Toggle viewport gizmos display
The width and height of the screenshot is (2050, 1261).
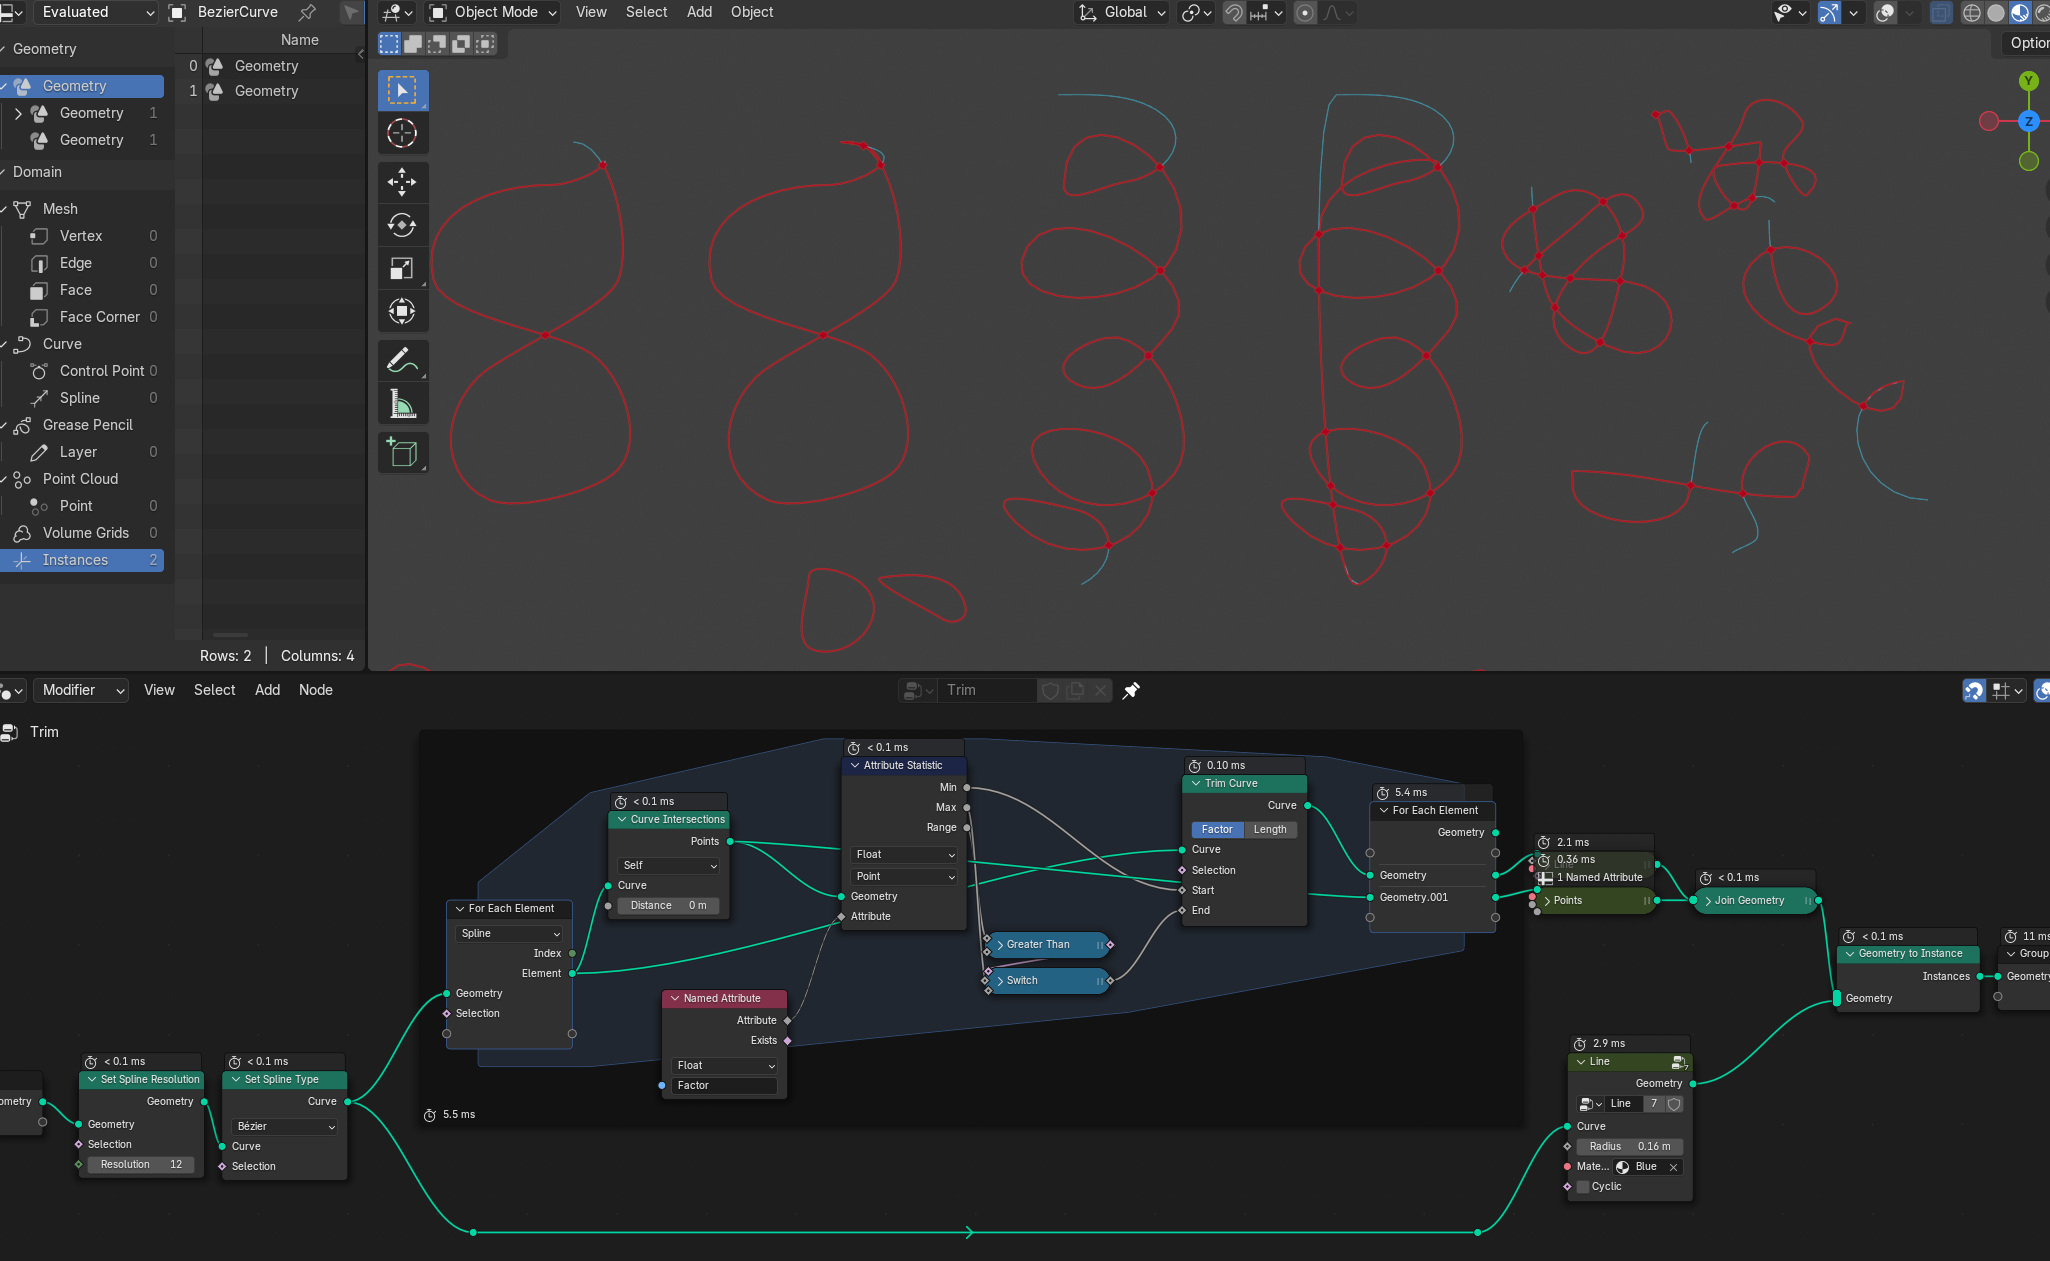click(1829, 13)
